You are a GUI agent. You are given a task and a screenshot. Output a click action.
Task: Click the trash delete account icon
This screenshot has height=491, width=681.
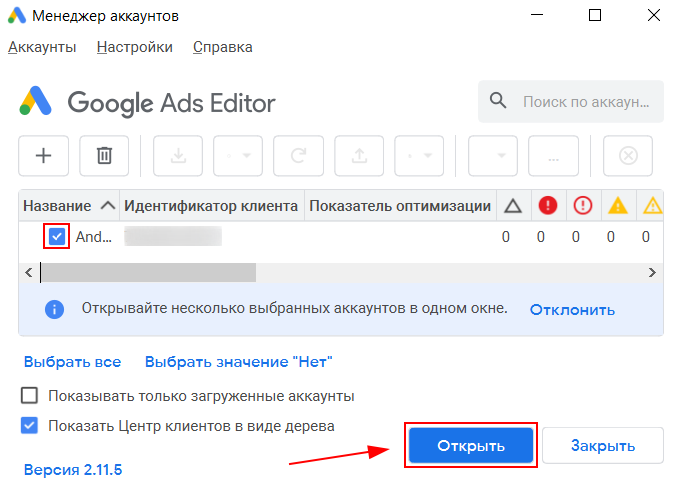coord(104,155)
